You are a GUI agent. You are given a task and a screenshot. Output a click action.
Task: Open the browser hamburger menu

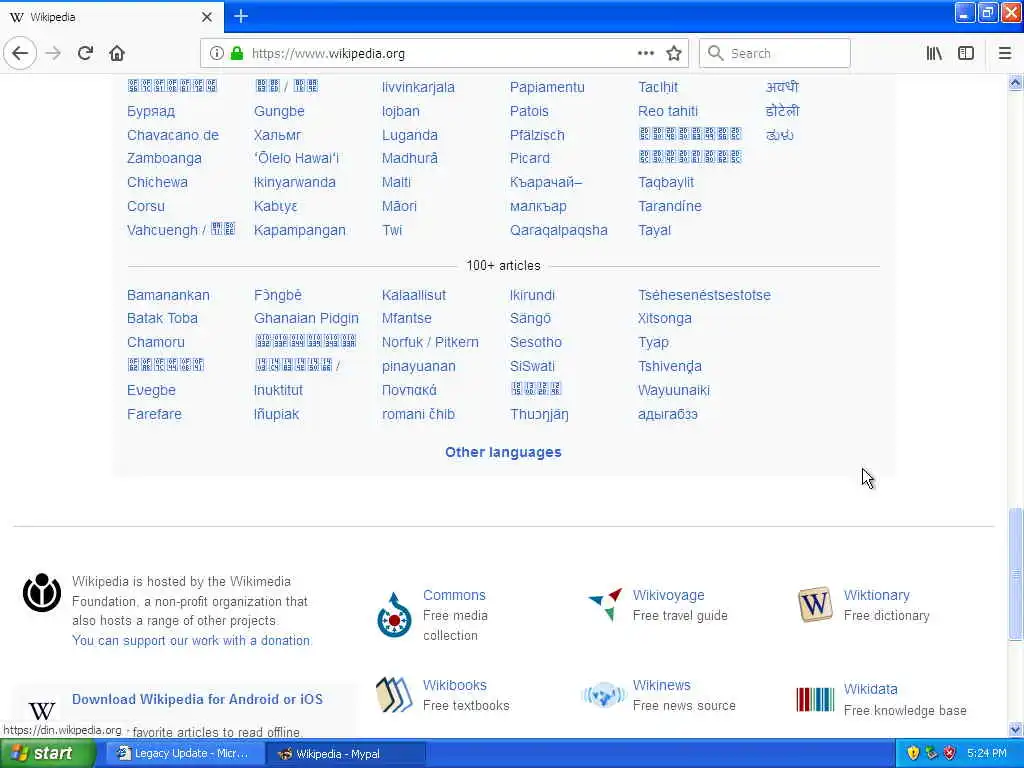(1005, 54)
